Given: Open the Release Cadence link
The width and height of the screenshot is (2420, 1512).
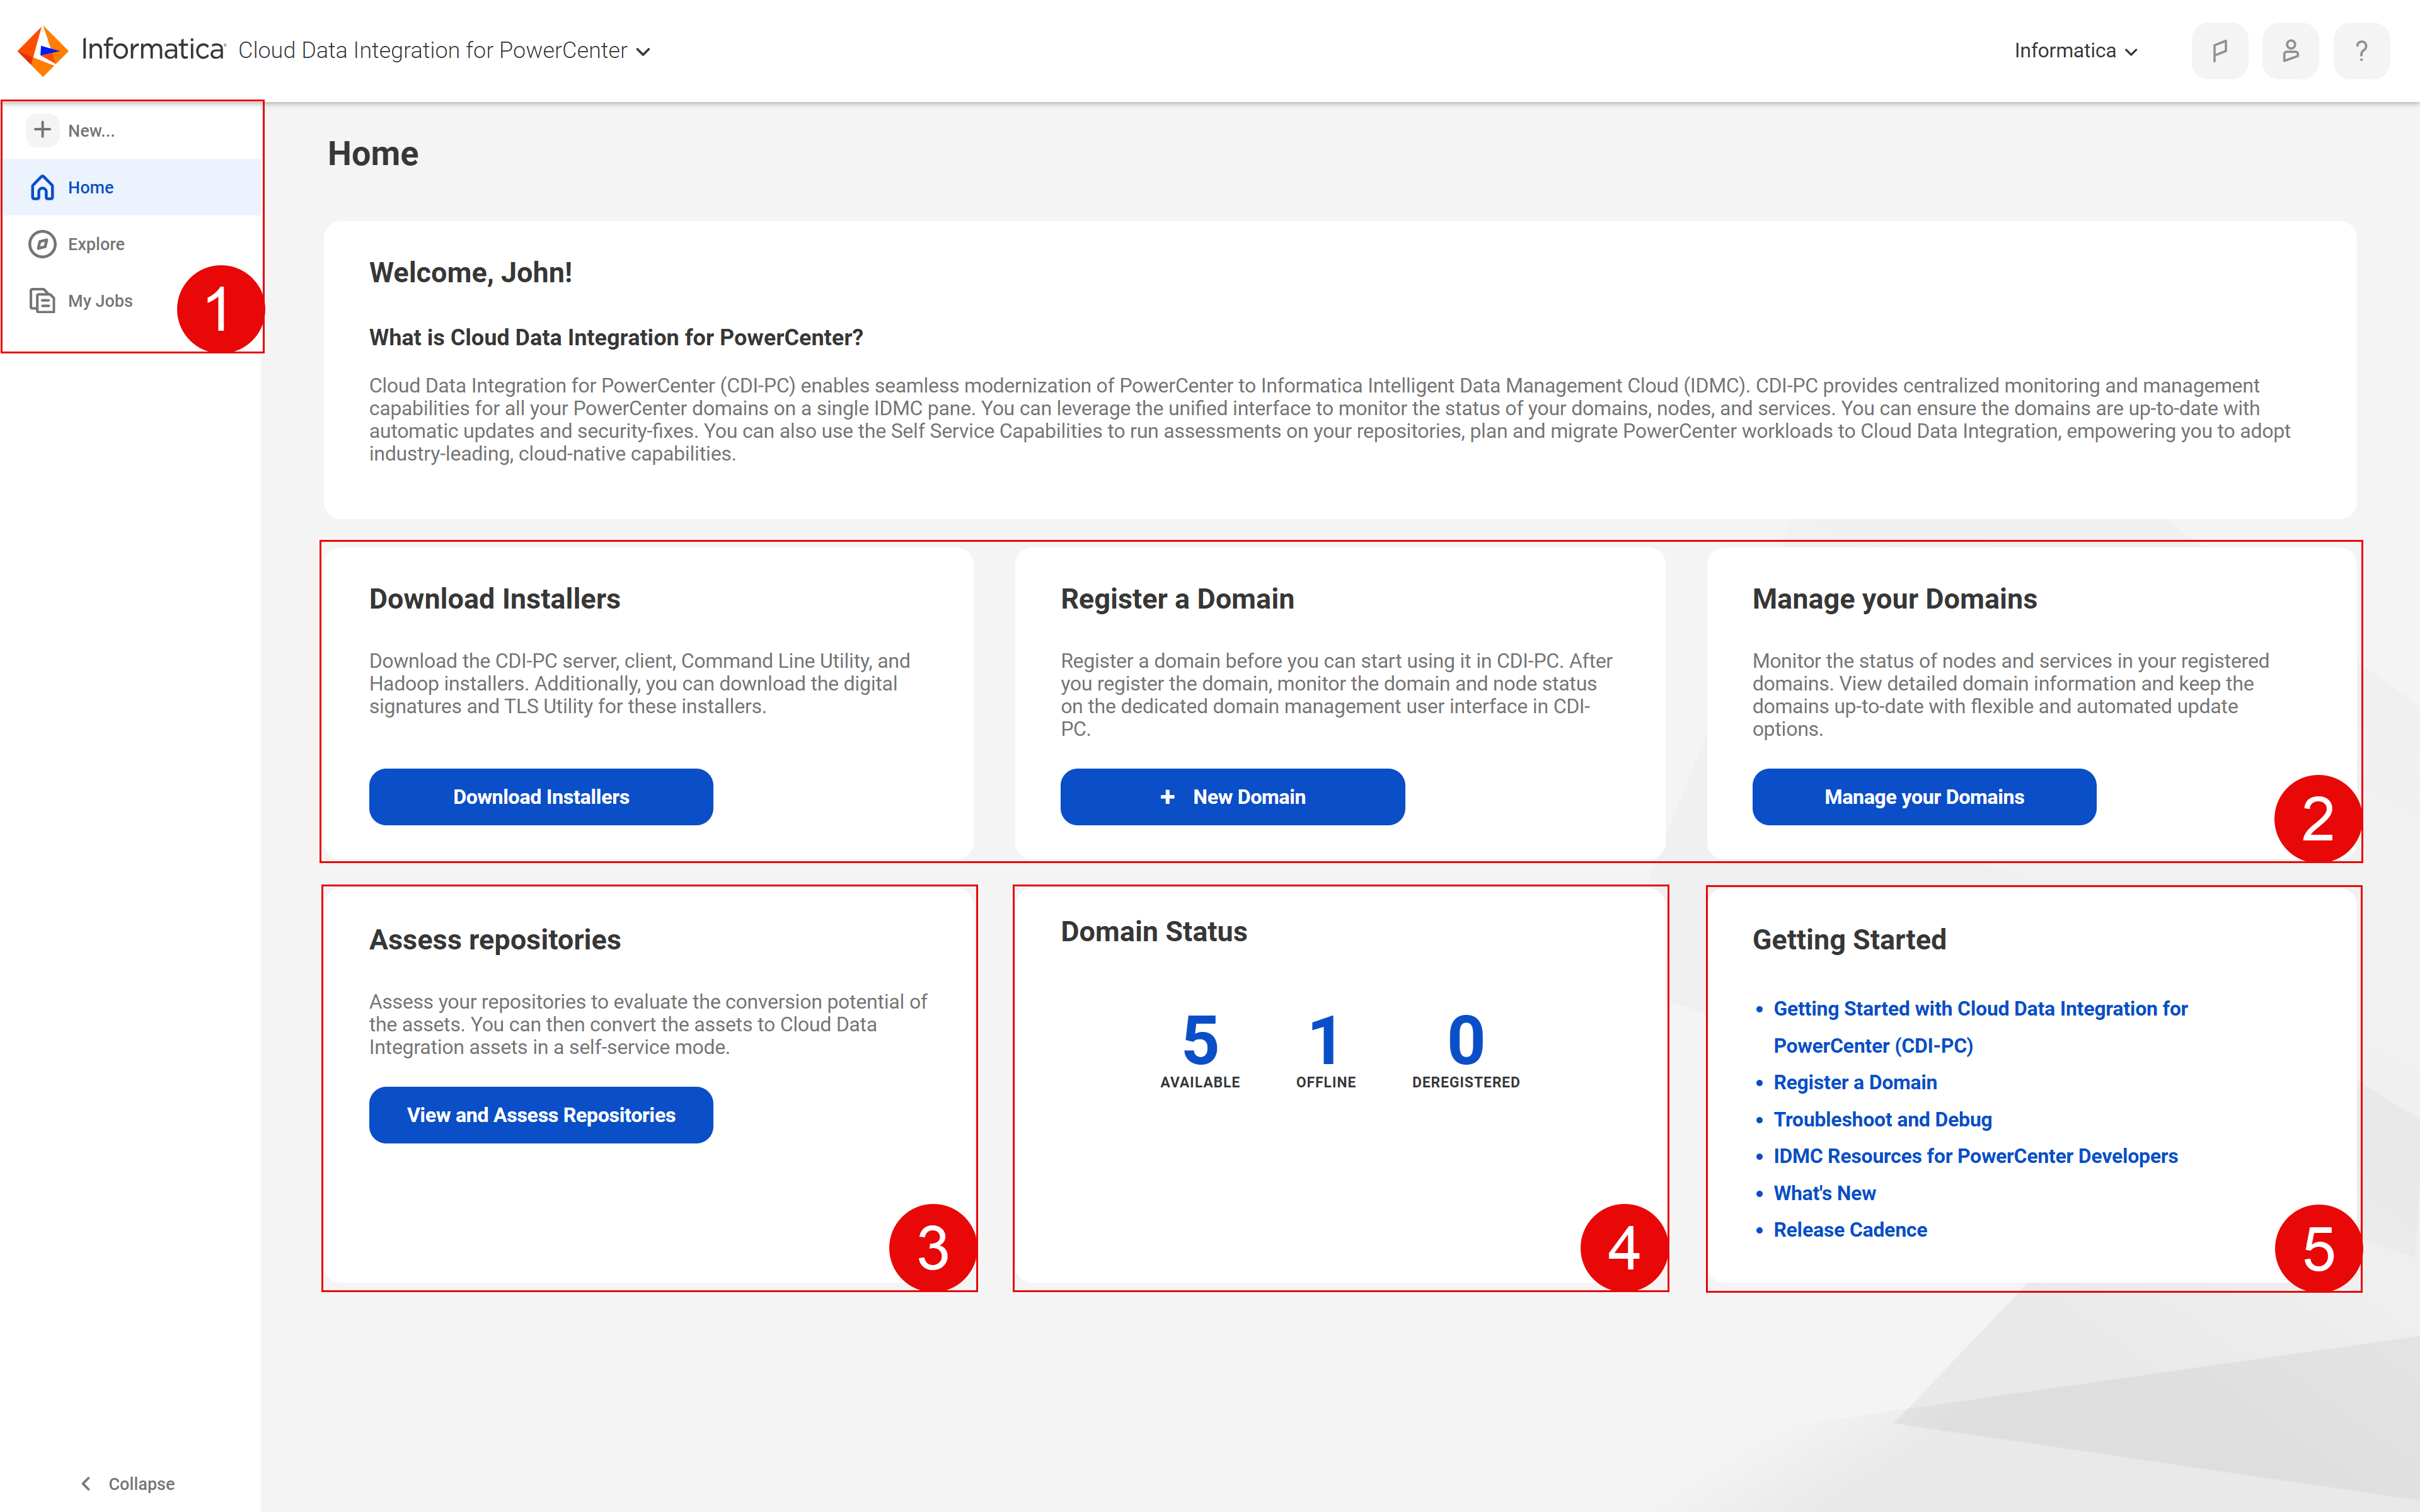Looking at the screenshot, I should (1850, 1230).
